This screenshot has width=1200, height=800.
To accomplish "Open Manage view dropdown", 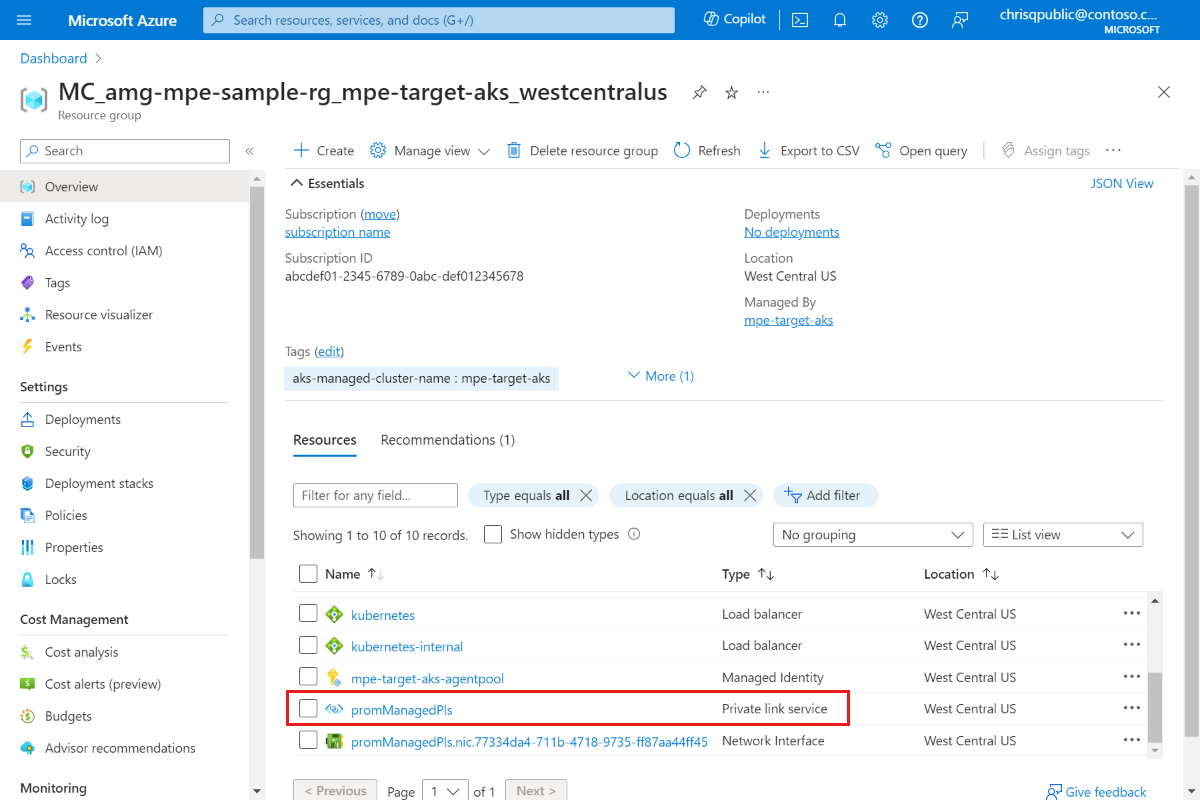I will (x=430, y=151).
